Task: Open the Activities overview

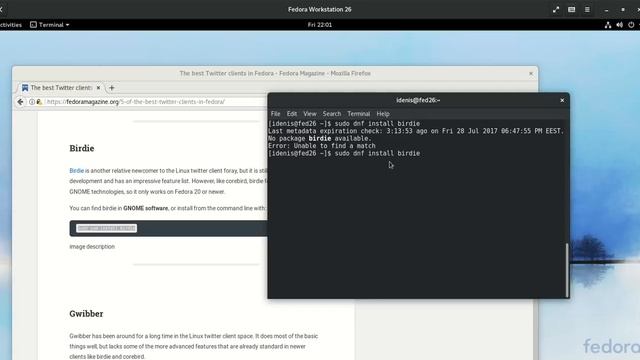Action: point(11,24)
